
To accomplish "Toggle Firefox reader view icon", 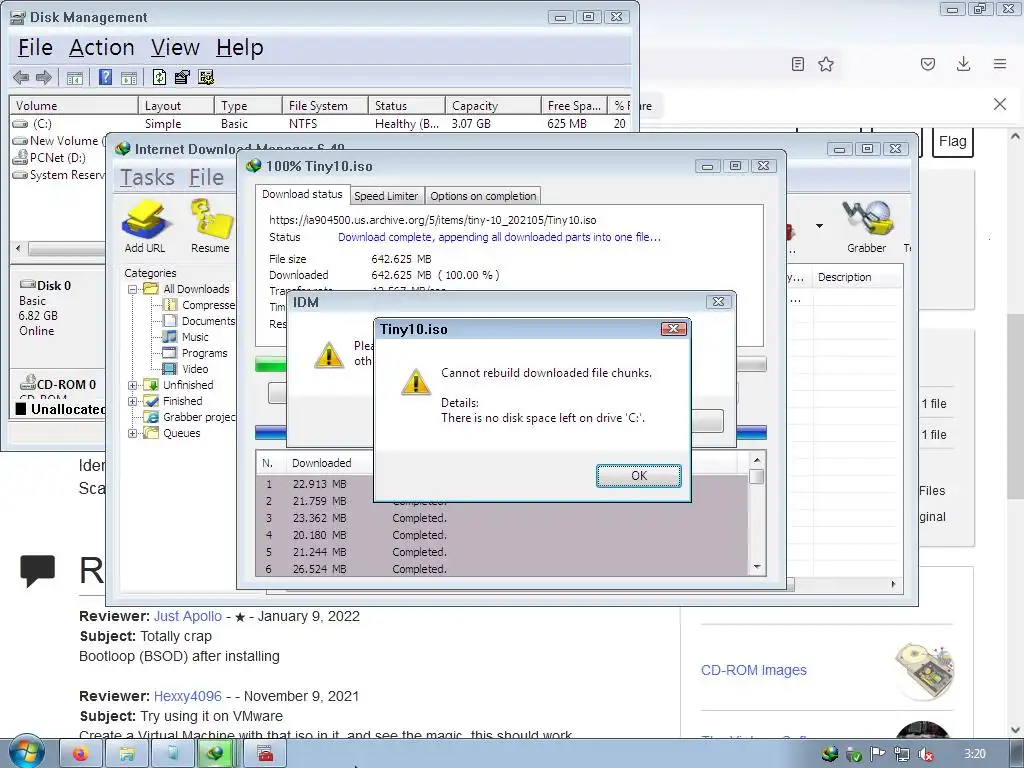I will tap(797, 64).
